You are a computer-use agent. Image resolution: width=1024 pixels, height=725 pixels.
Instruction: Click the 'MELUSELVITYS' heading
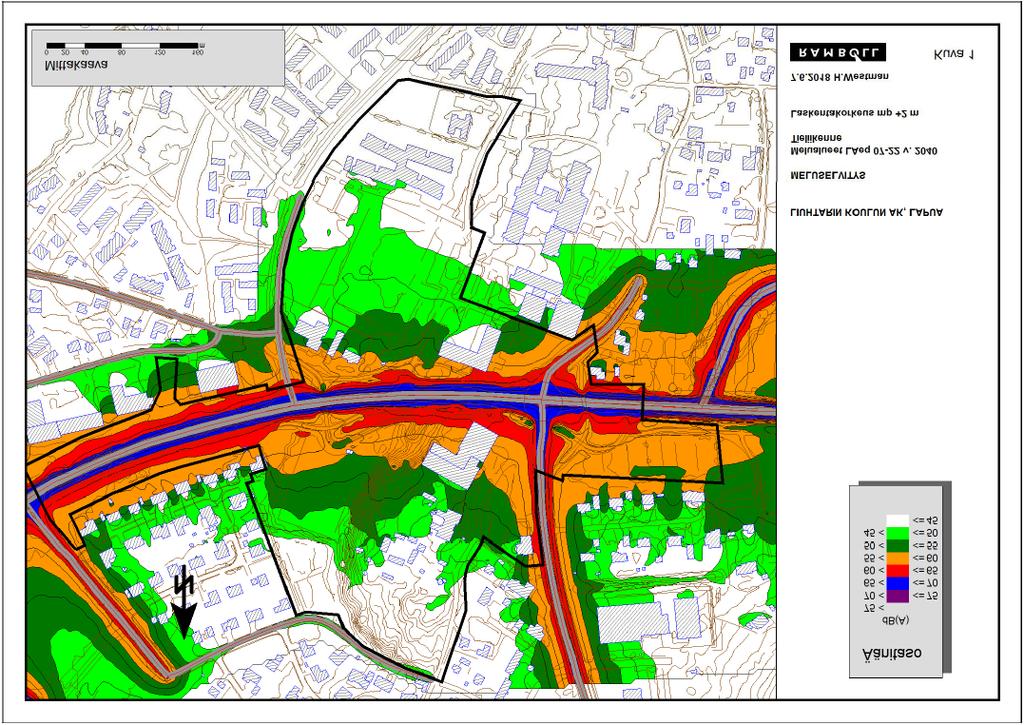pyautogui.click(x=828, y=176)
